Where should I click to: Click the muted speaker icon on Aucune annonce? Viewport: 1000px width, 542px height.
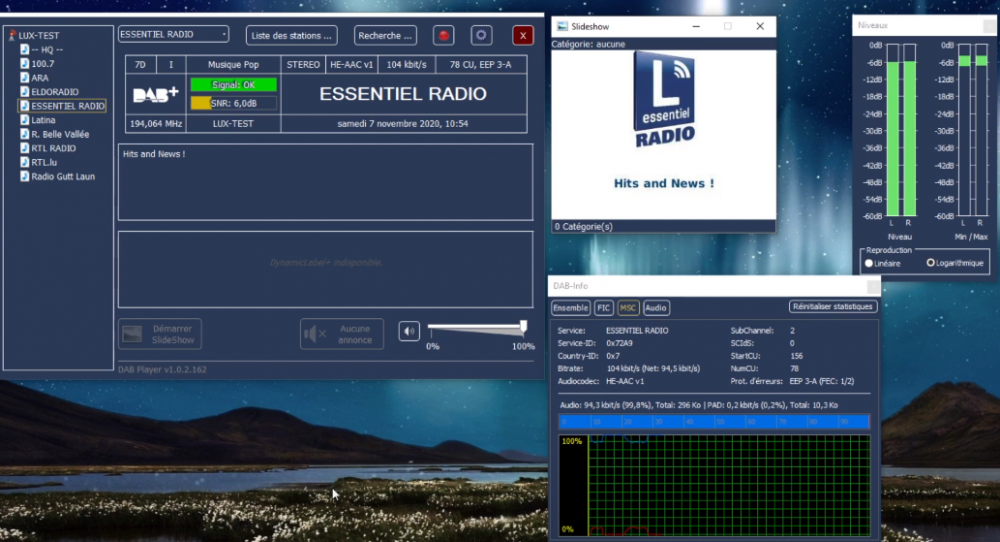coord(315,333)
